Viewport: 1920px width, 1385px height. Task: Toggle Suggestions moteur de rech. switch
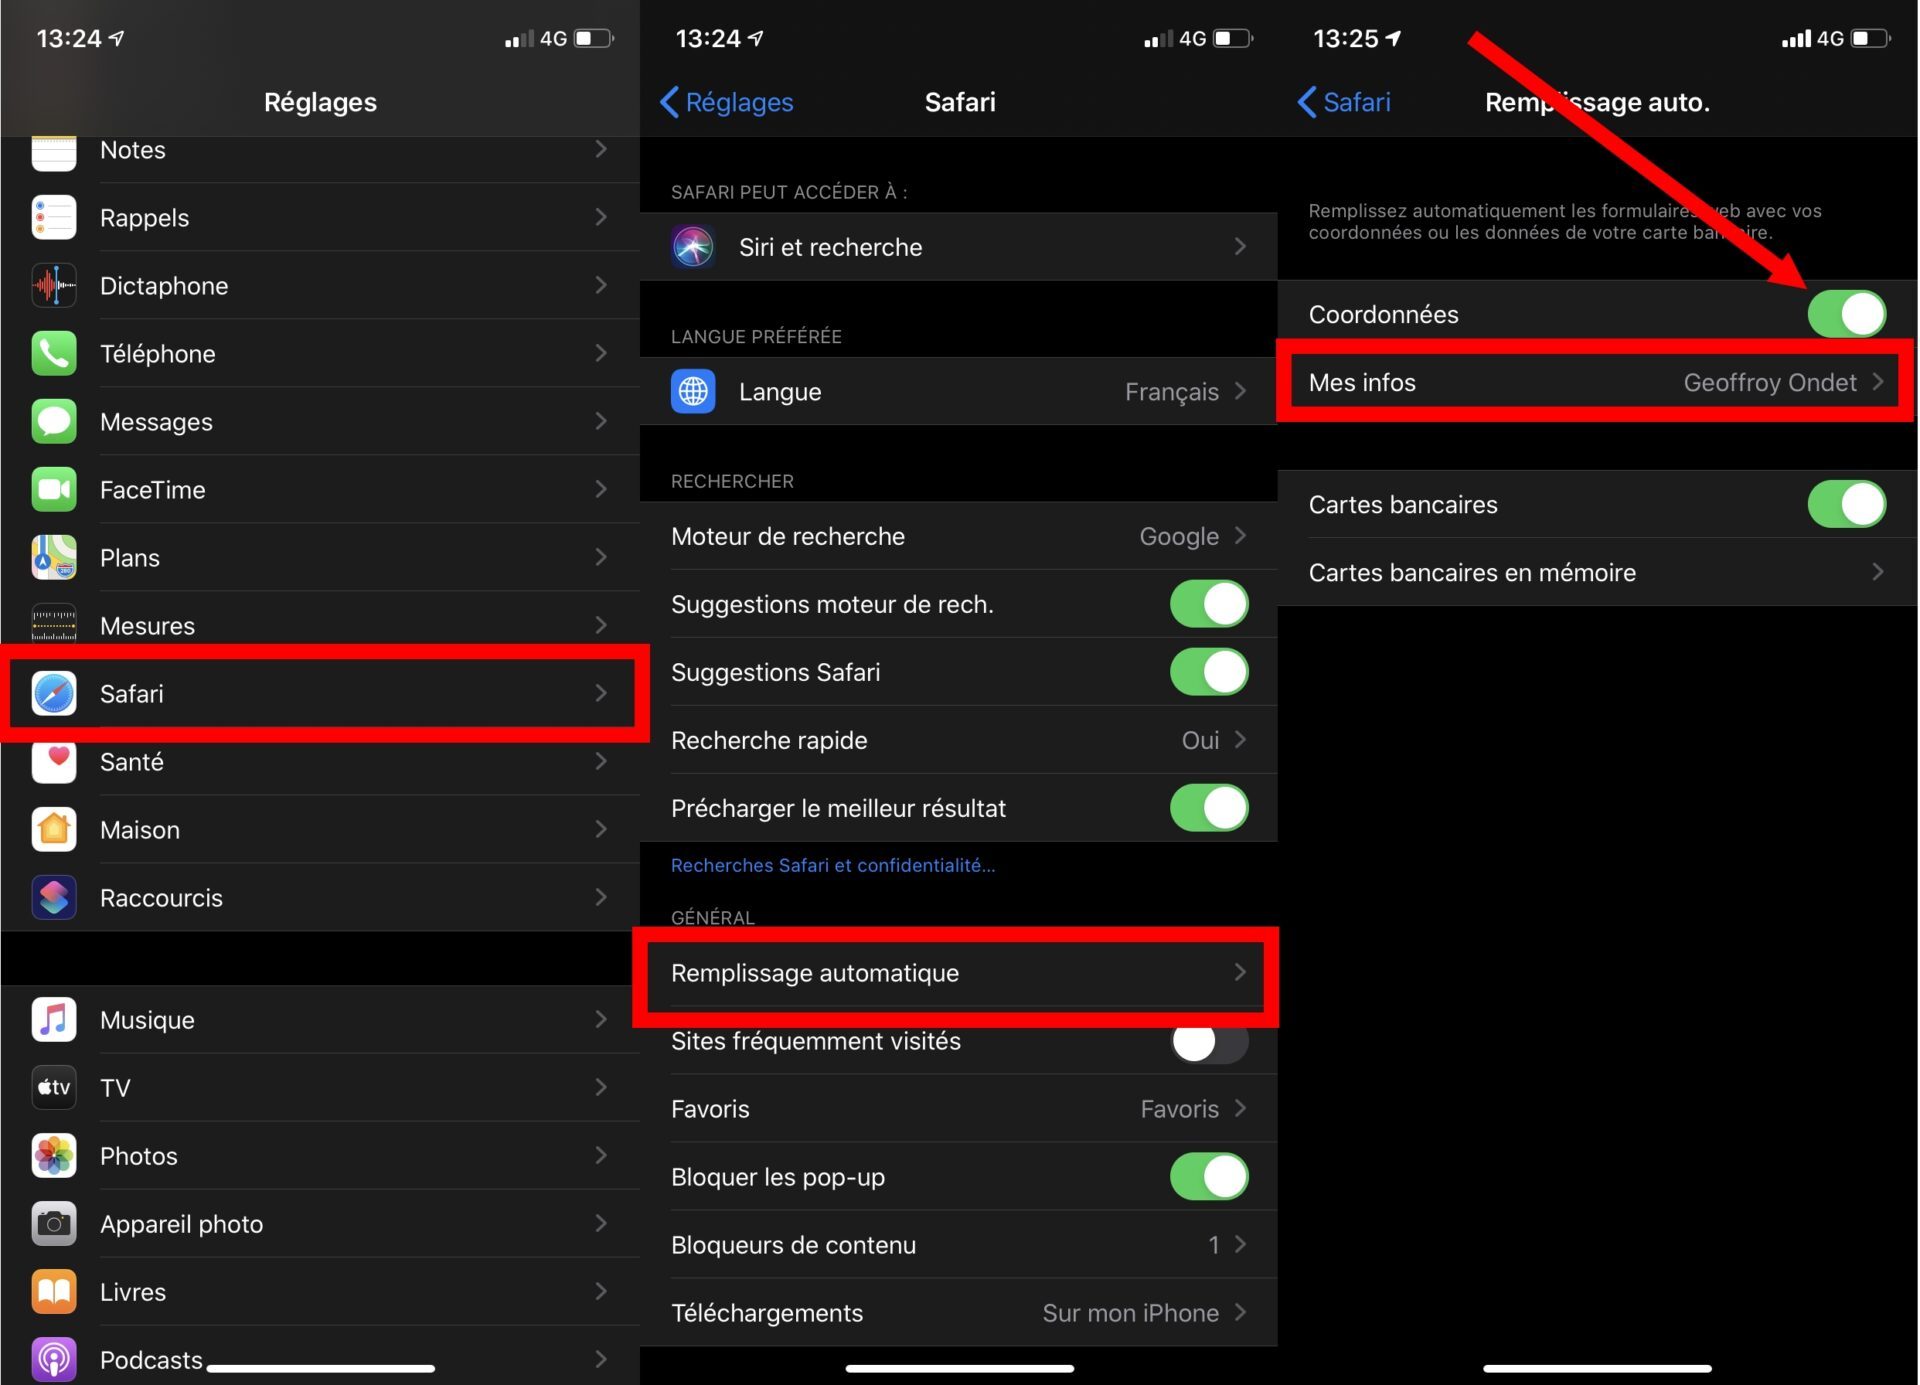[1209, 604]
